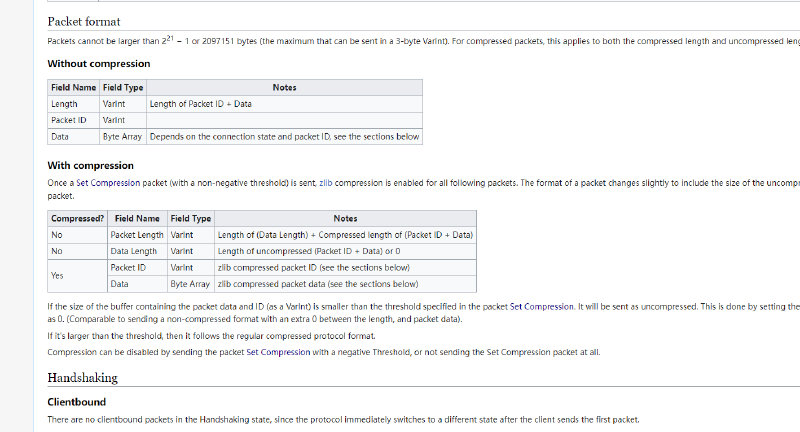The width and height of the screenshot is (800, 432).
Task: Click "Field Type" header in With compression table
Action: point(190,218)
